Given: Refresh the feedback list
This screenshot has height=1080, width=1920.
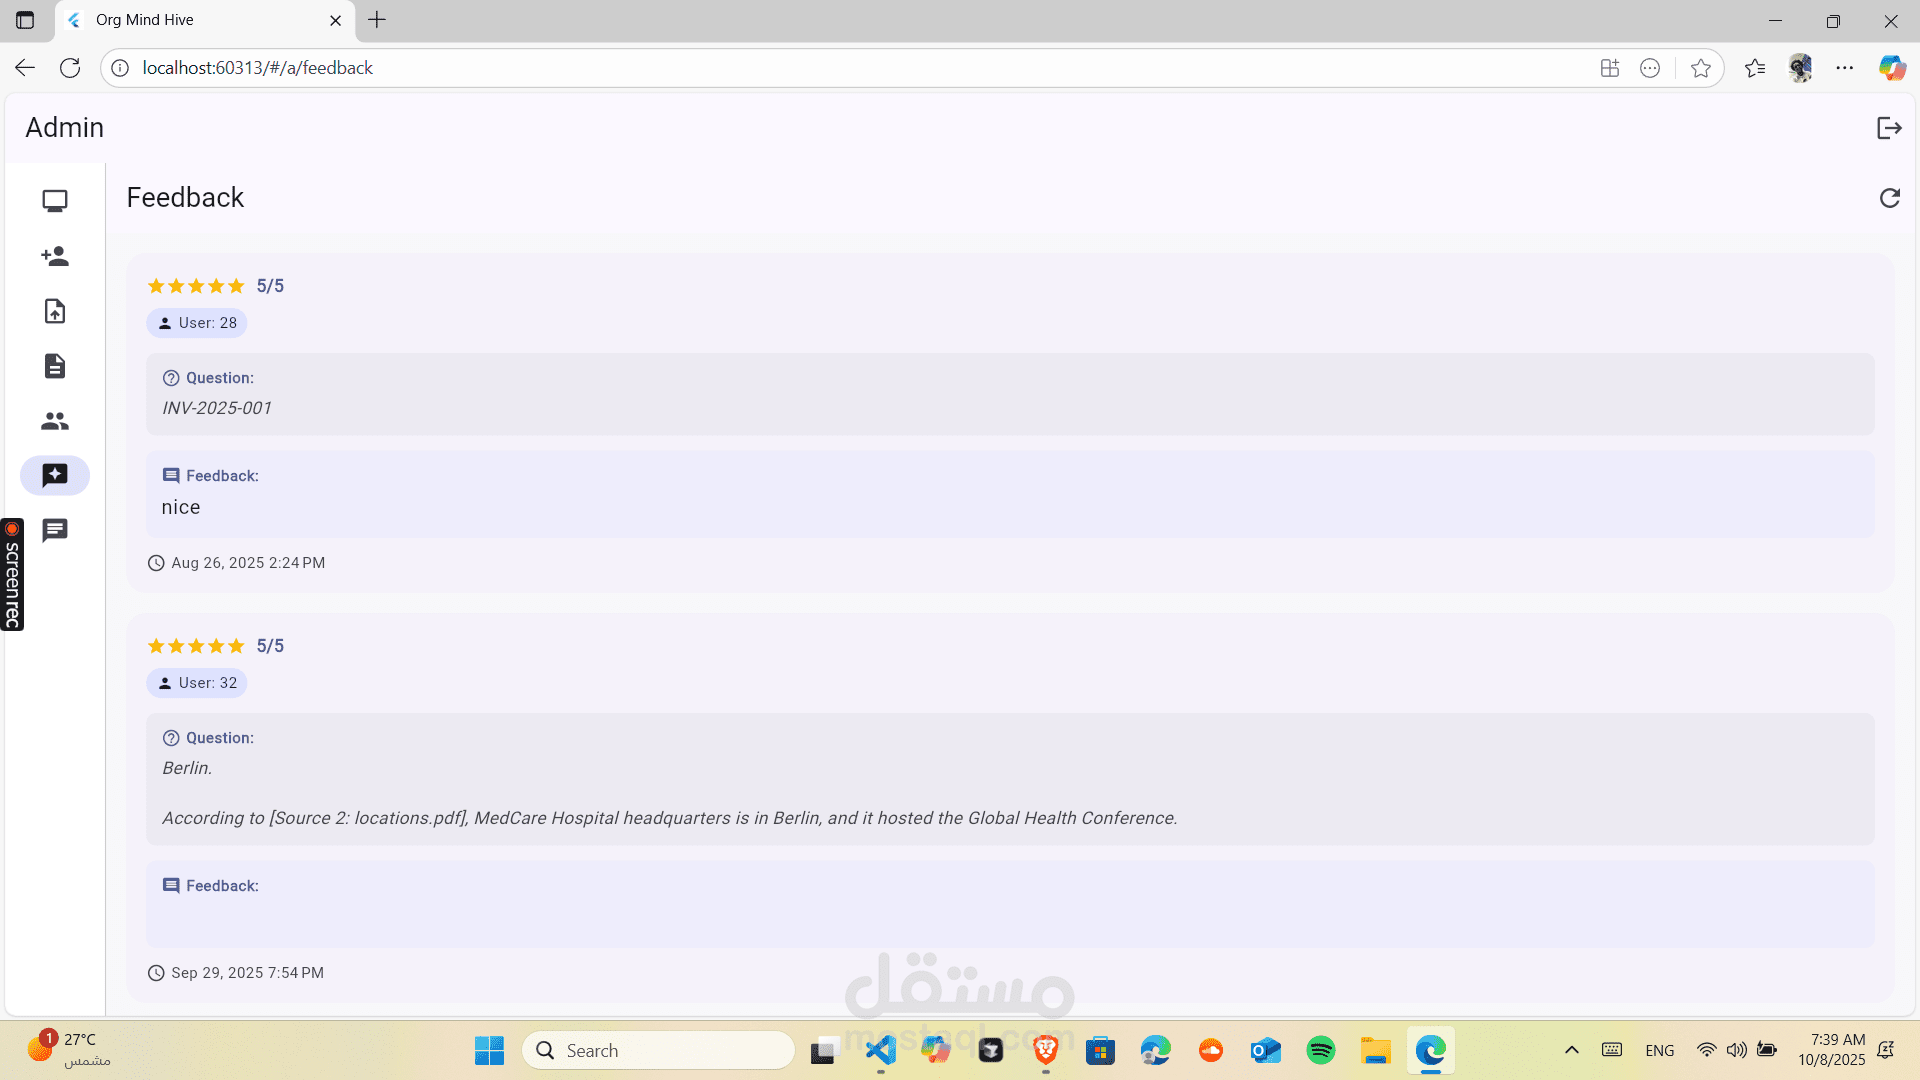Looking at the screenshot, I should [1889, 198].
